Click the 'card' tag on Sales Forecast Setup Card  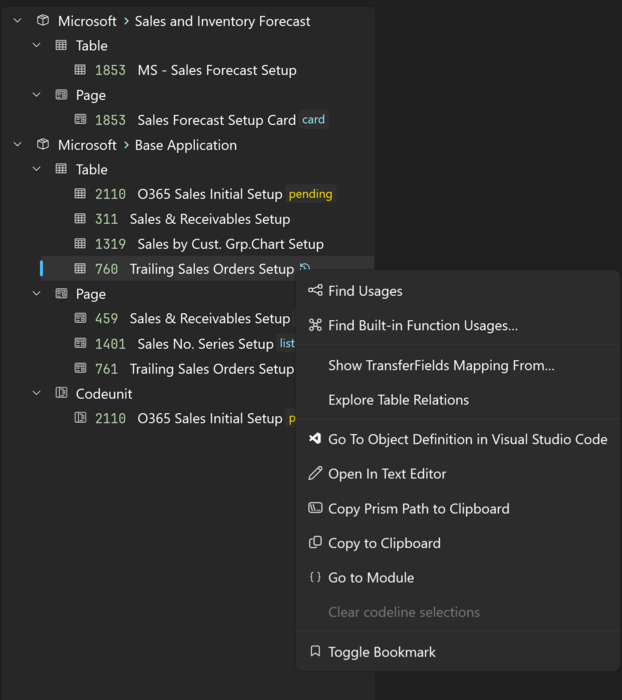click(x=313, y=119)
